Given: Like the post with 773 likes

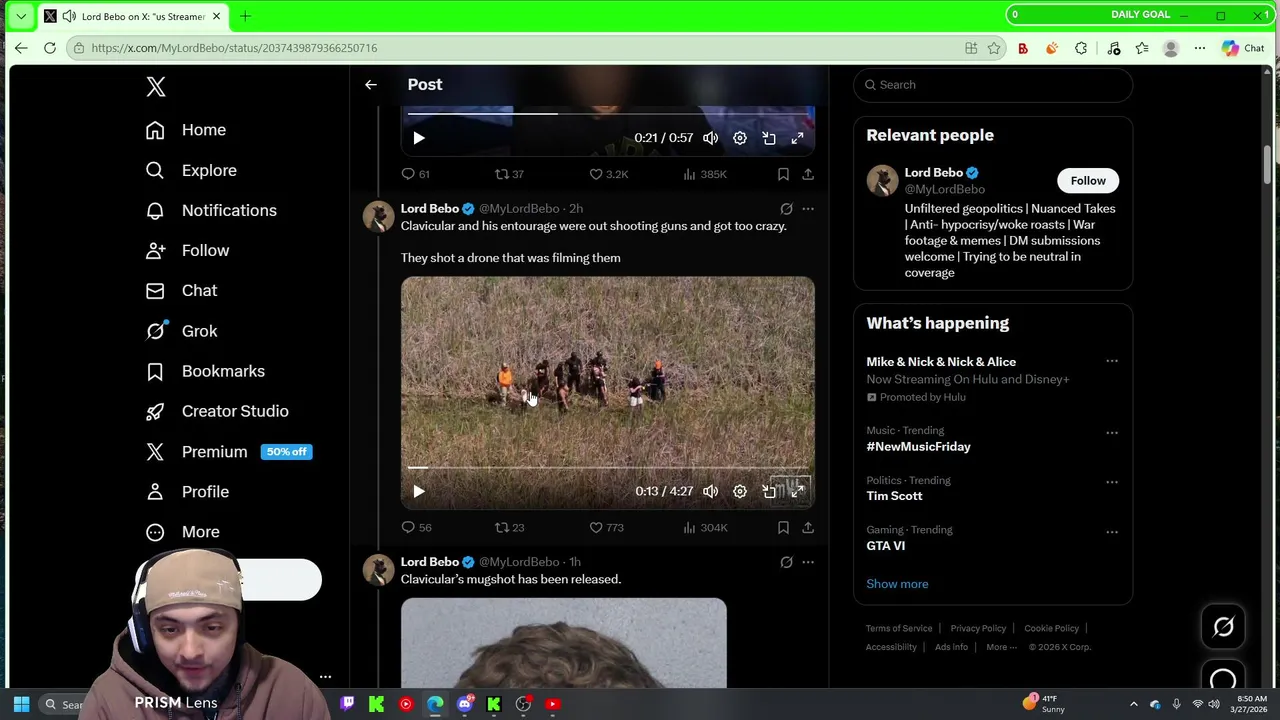Looking at the screenshot, I should click(x=606, y=527).
